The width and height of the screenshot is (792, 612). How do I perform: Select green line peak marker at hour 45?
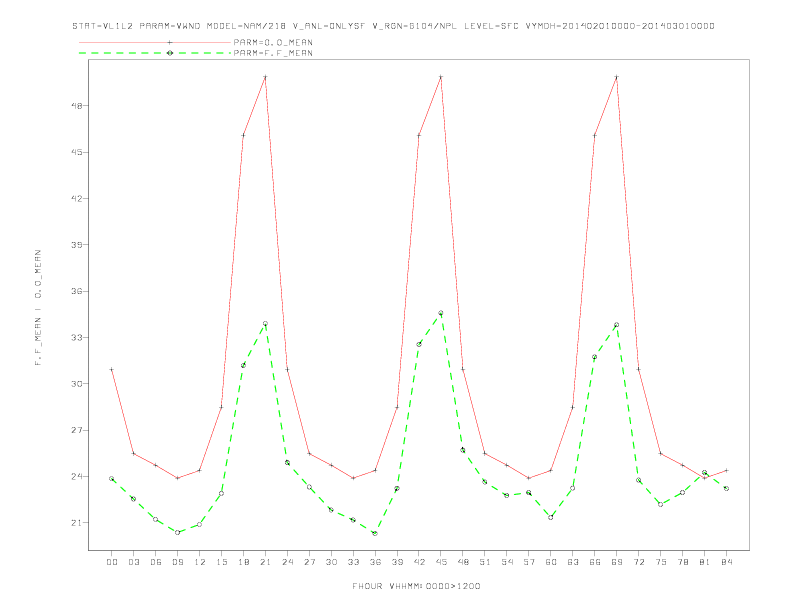[x=441, y=313]
